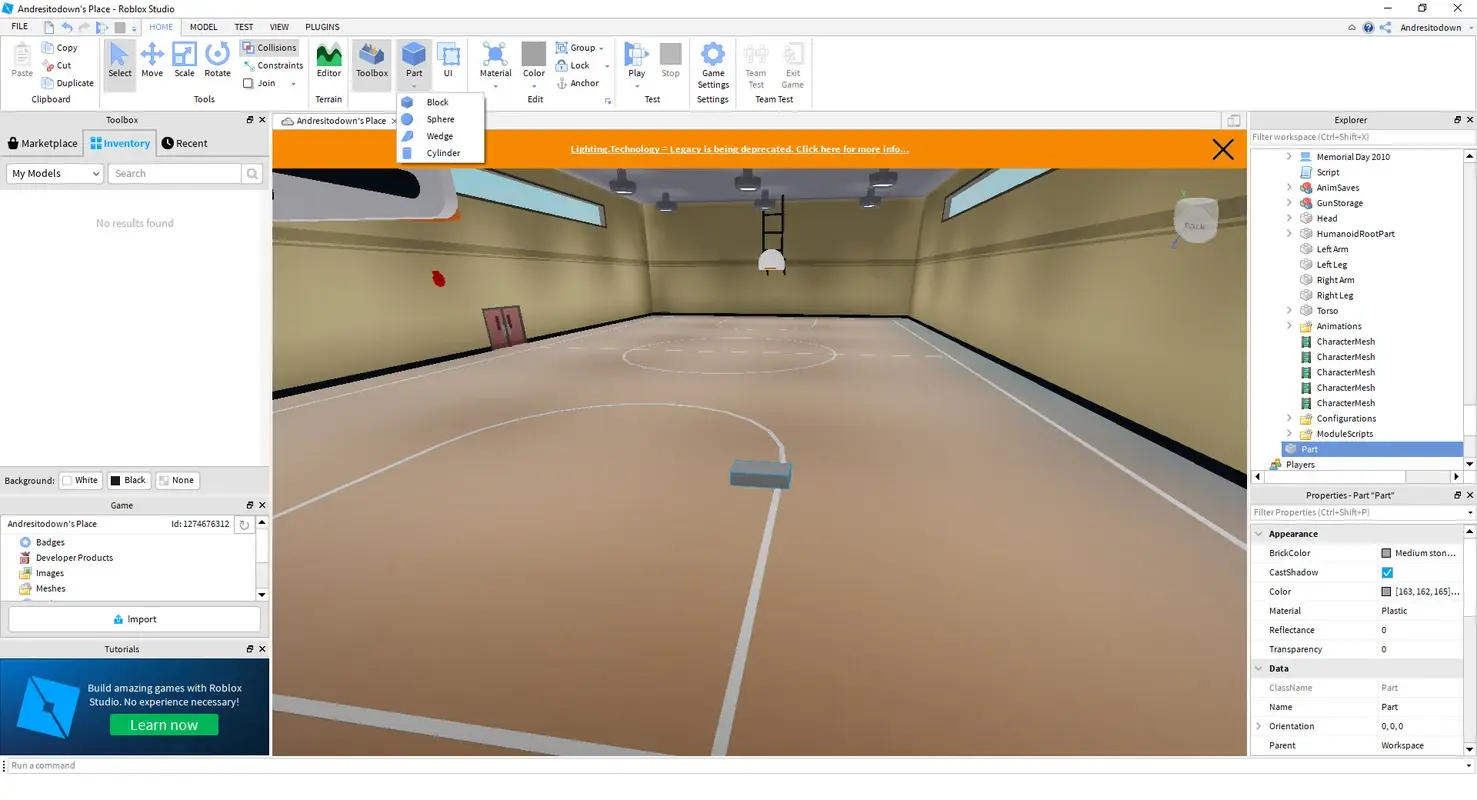Screen dimensions: 1477x800
Task: Expand the Torso item in Explorer
Action: 1289,310
